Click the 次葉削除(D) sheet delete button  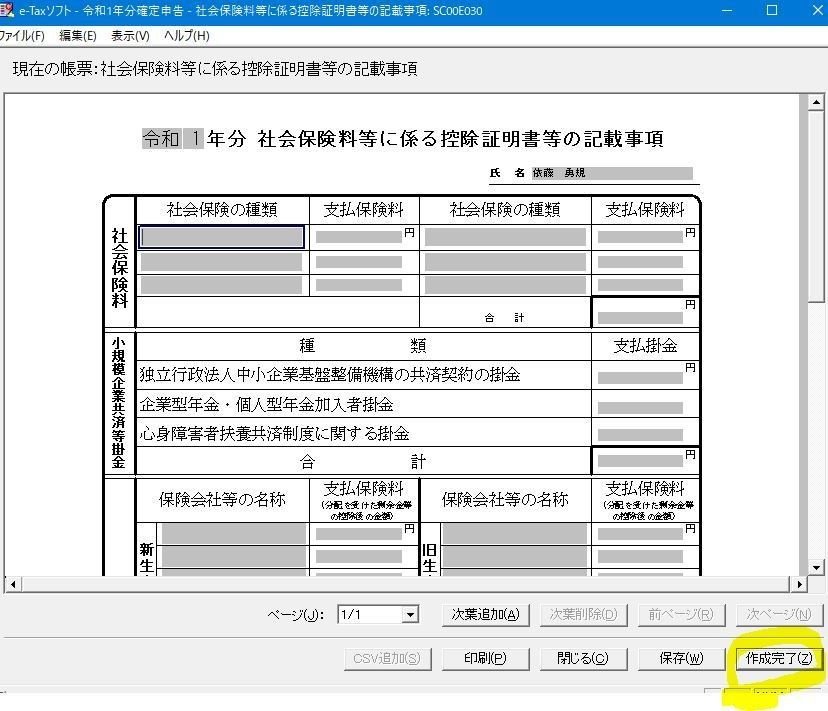point(583,615)
